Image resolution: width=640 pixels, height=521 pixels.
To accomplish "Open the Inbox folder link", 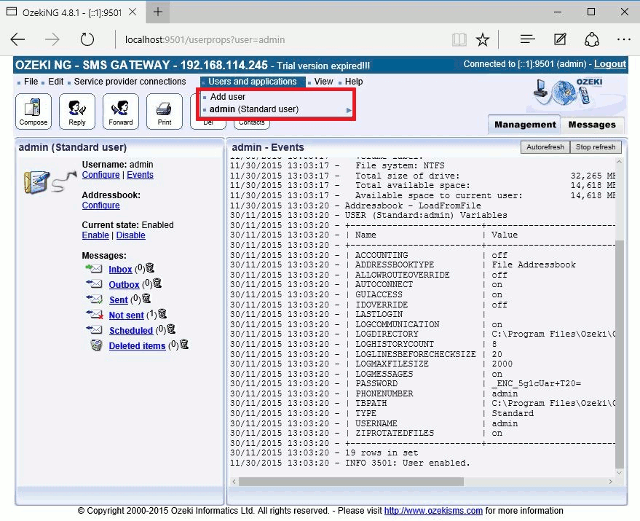I will 120,269.
